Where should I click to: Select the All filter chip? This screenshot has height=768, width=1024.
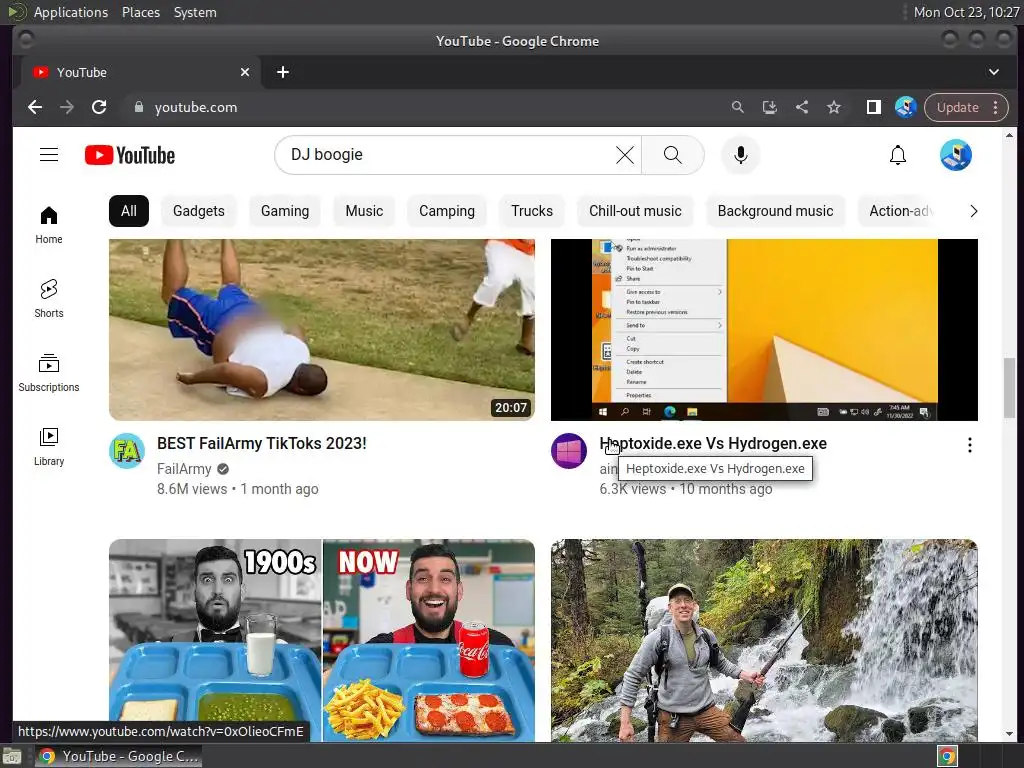point(129,211)
